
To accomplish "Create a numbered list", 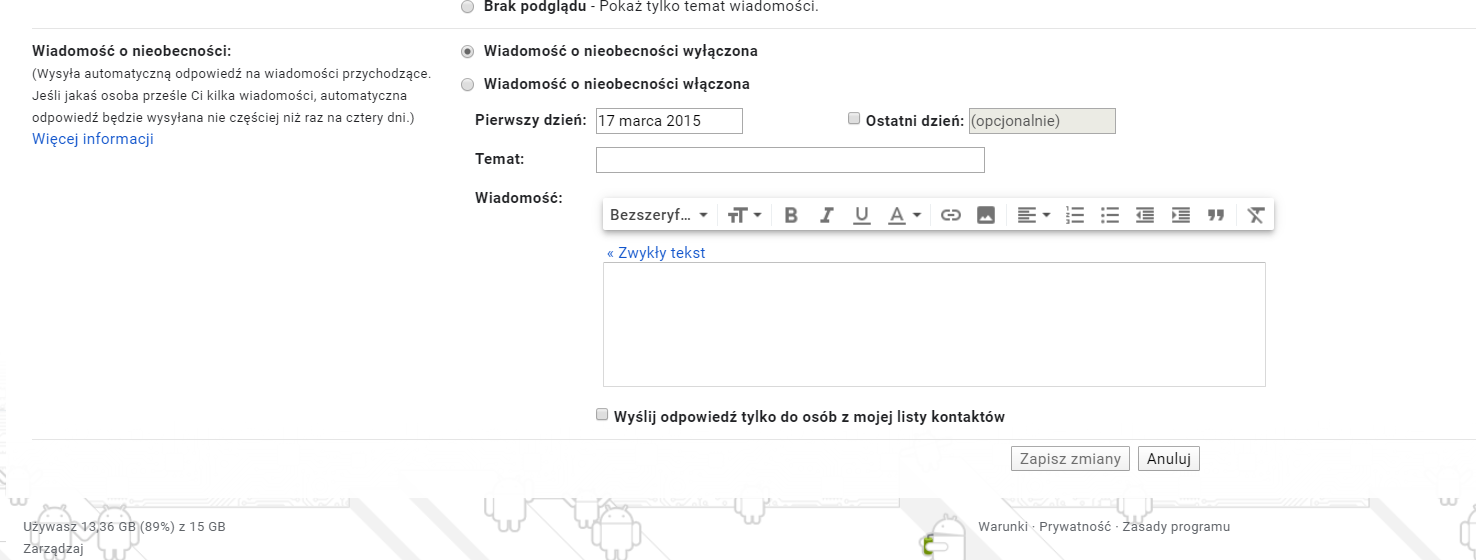I will (x=1075, y=215).
